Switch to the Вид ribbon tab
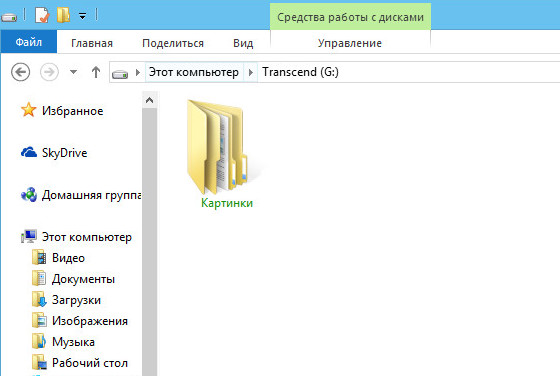The width and height of the screenshot is (560, 376). (x=243, y=43)
